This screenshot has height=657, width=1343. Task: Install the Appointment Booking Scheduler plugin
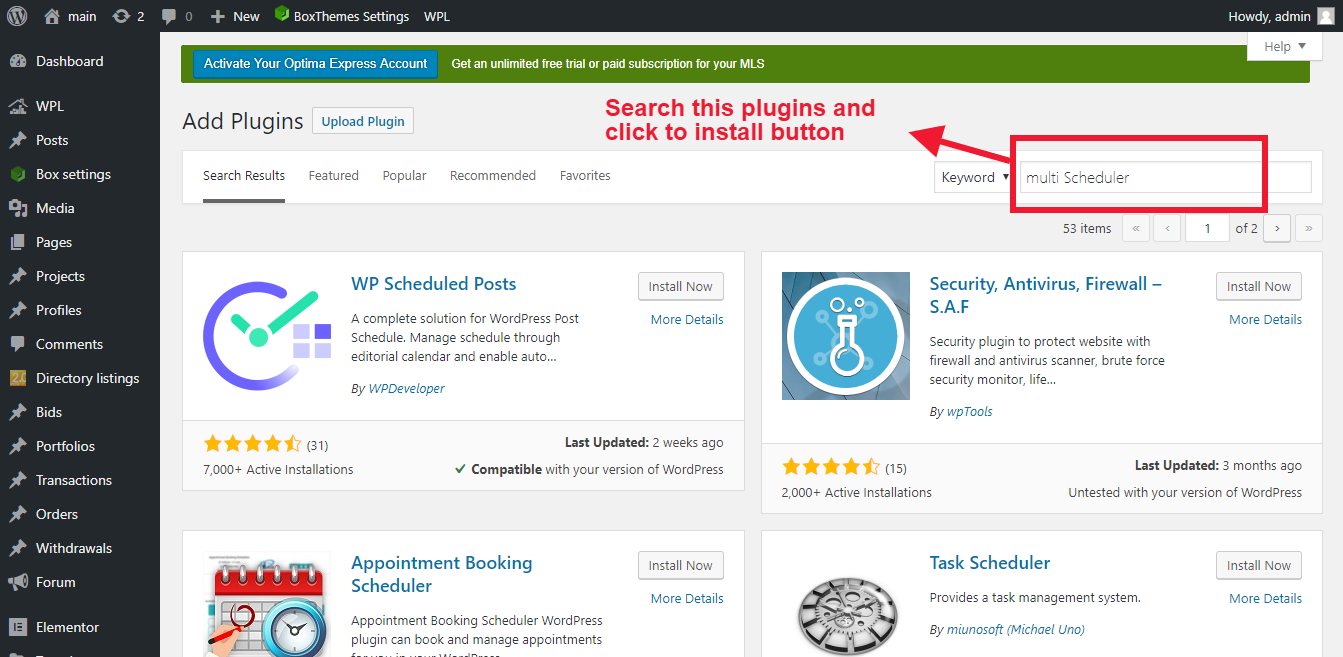point(681,565)
